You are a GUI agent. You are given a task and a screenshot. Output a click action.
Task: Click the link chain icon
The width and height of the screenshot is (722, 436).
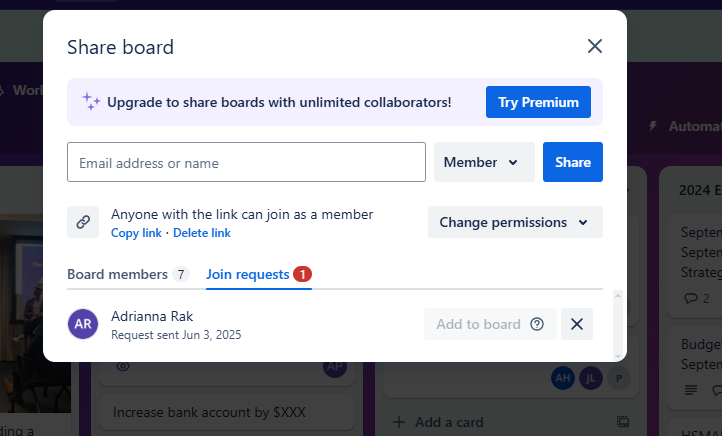[x=83, y=222]
